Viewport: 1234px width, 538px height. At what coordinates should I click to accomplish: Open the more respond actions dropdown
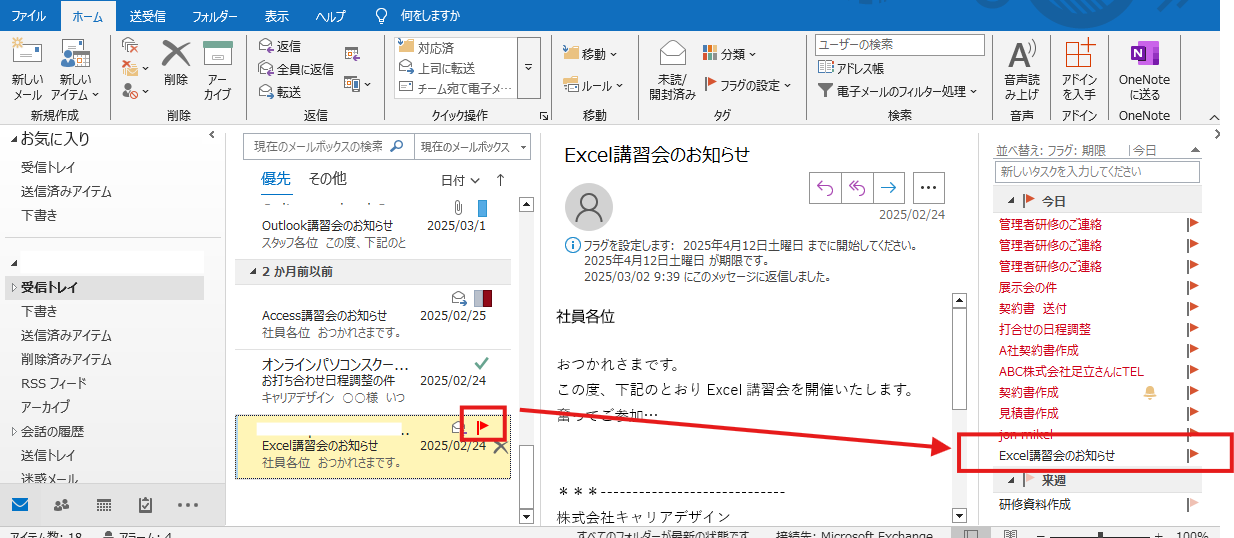[358, 85]
